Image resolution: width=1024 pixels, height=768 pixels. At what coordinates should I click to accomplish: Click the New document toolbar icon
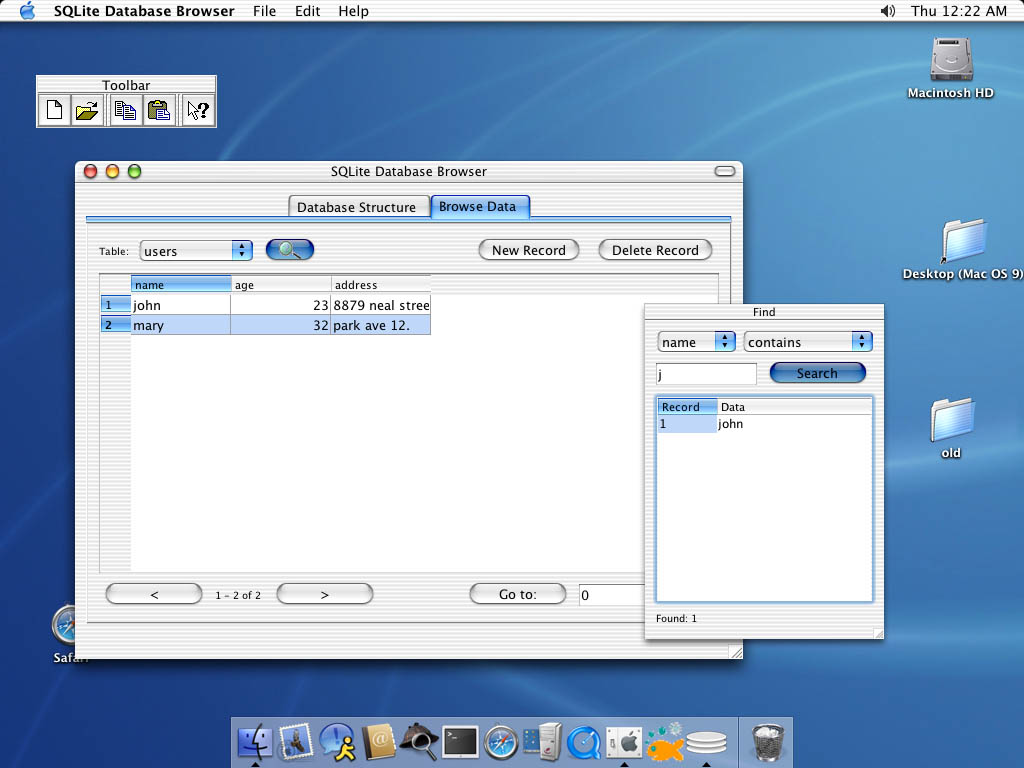(x=54, y=110)
